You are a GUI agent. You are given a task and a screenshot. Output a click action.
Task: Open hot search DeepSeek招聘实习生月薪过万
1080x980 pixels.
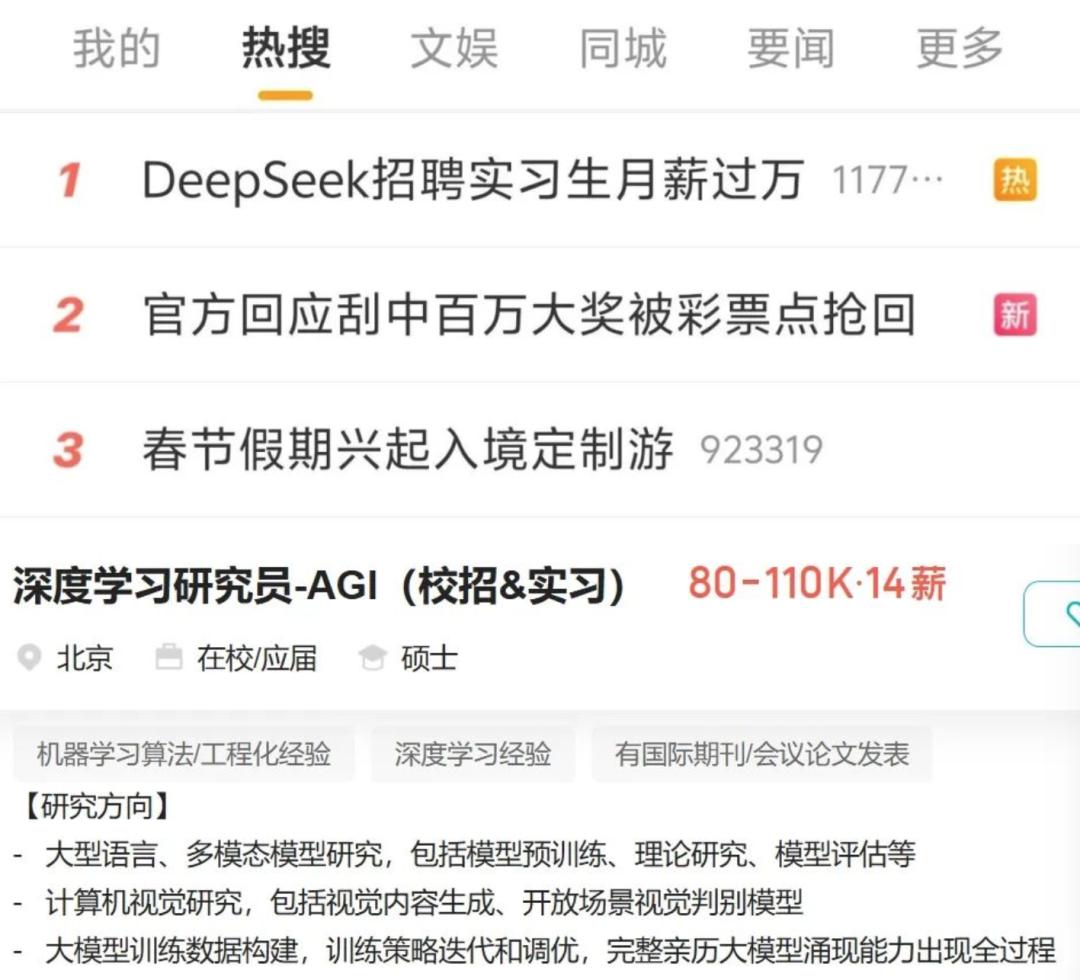(x=472, y=180)
